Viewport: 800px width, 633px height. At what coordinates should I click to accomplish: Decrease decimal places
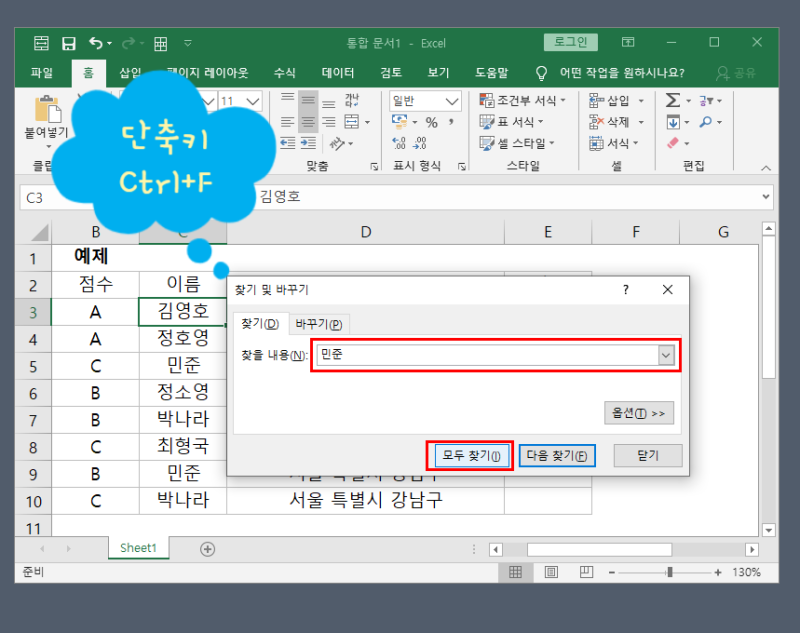[x=420, y=143]
